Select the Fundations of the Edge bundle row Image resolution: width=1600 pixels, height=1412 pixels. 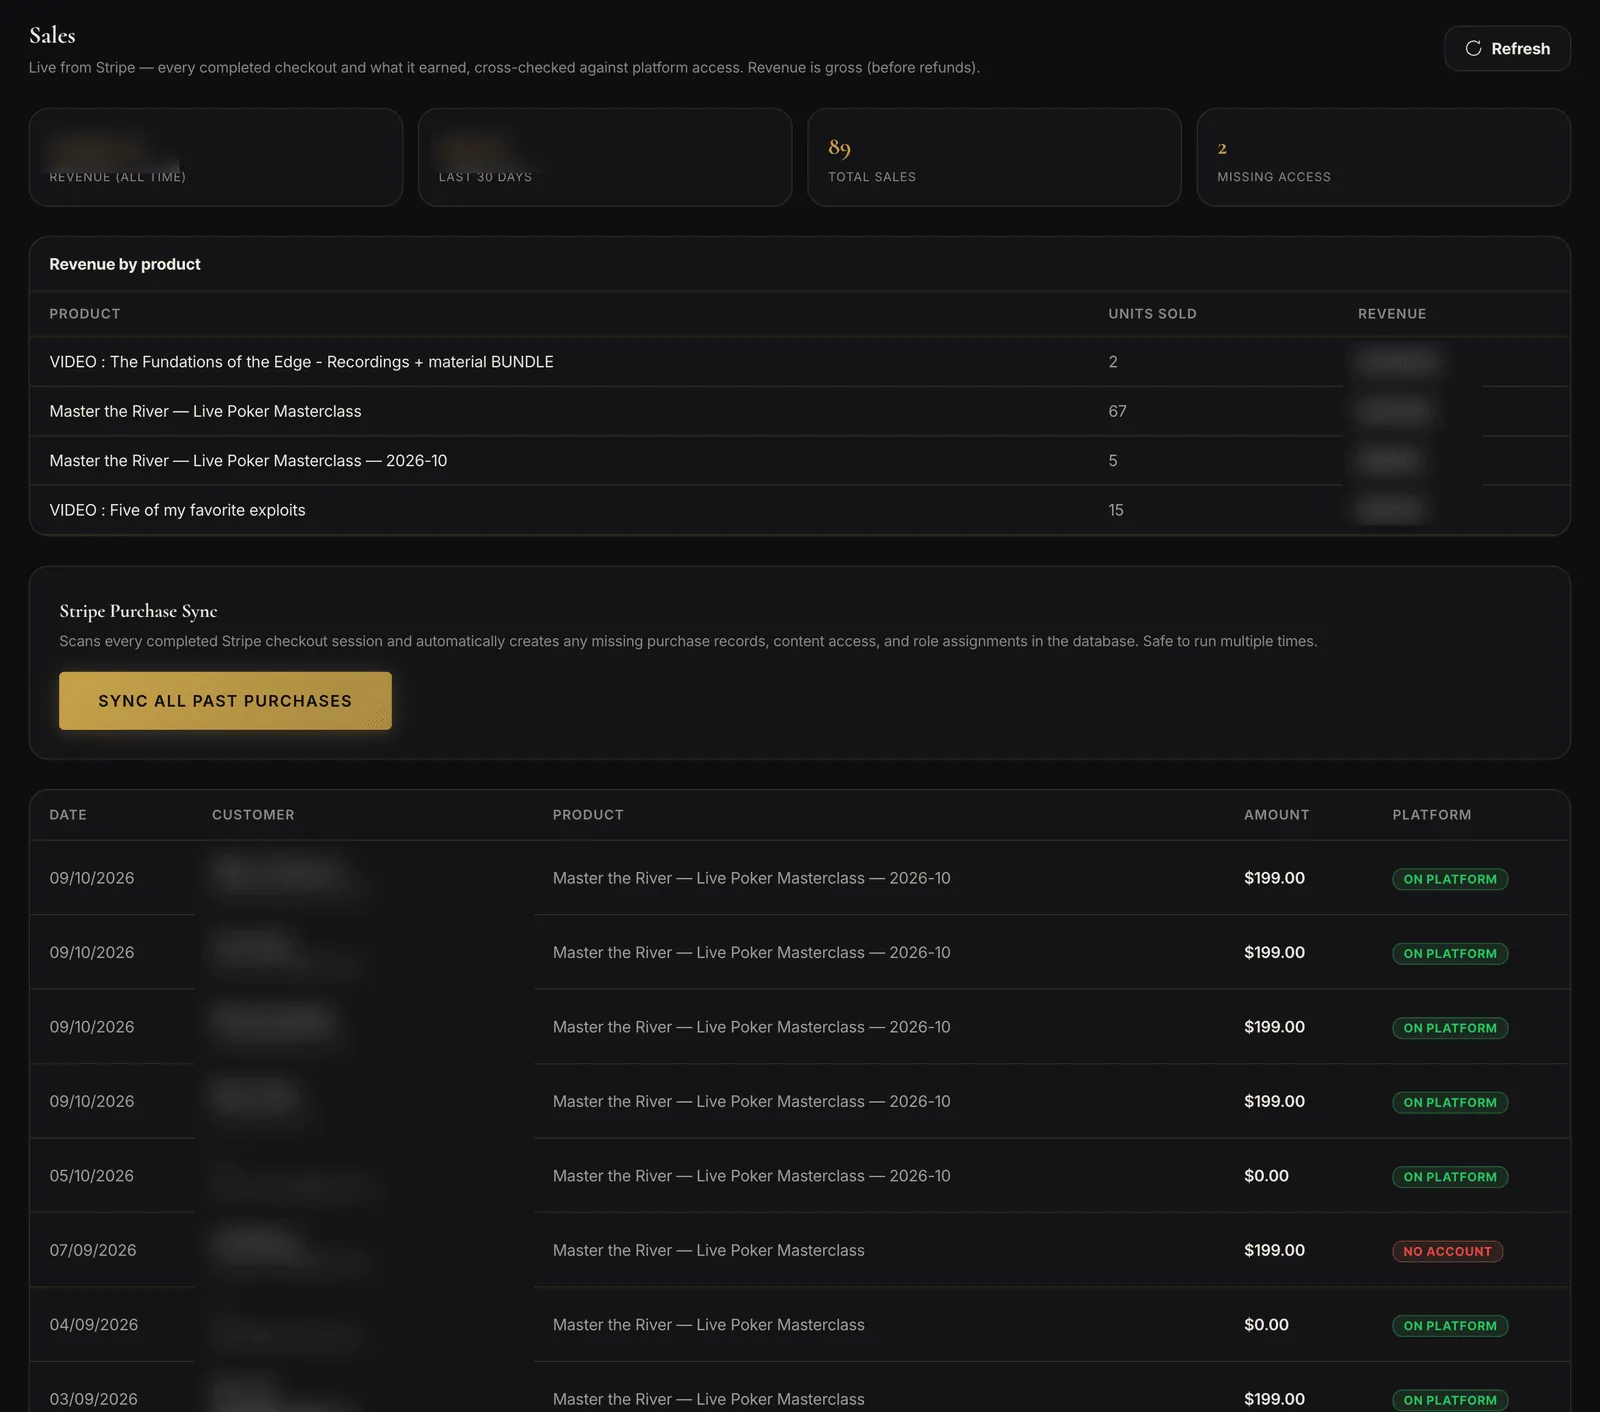[x=800, y=362]
